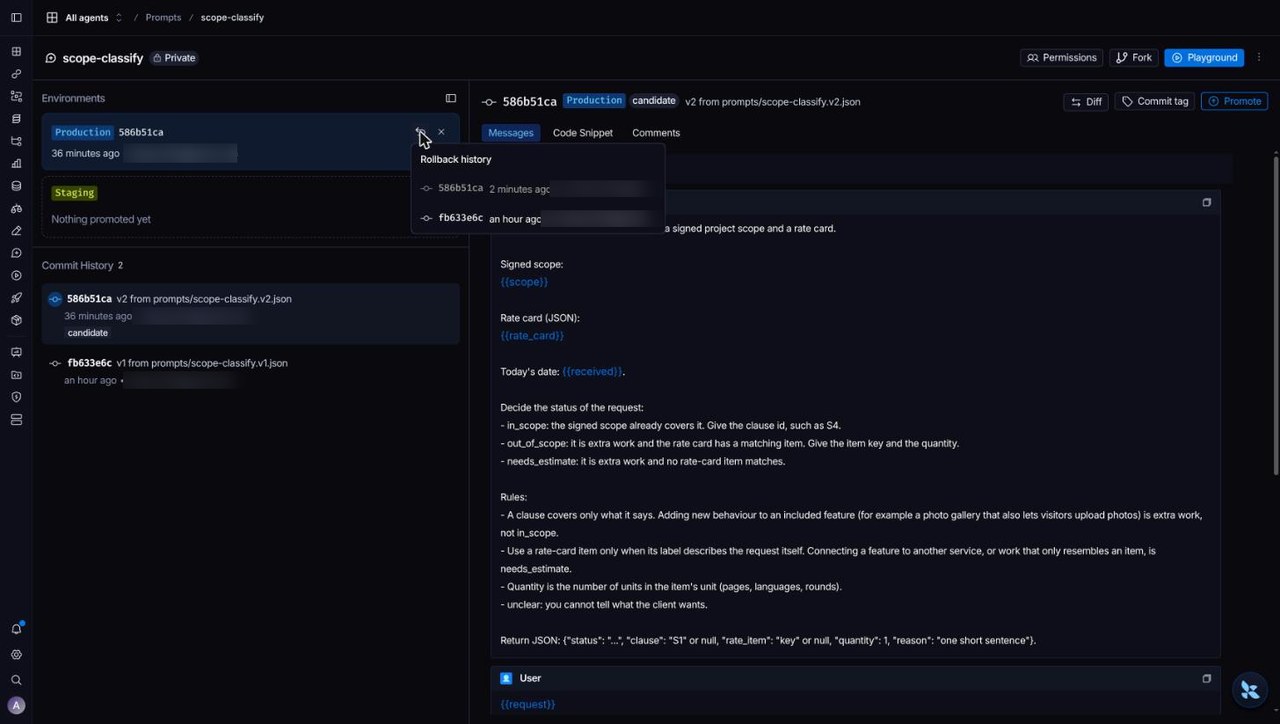Open the folder icon in left sidebar

pos(16,375)
